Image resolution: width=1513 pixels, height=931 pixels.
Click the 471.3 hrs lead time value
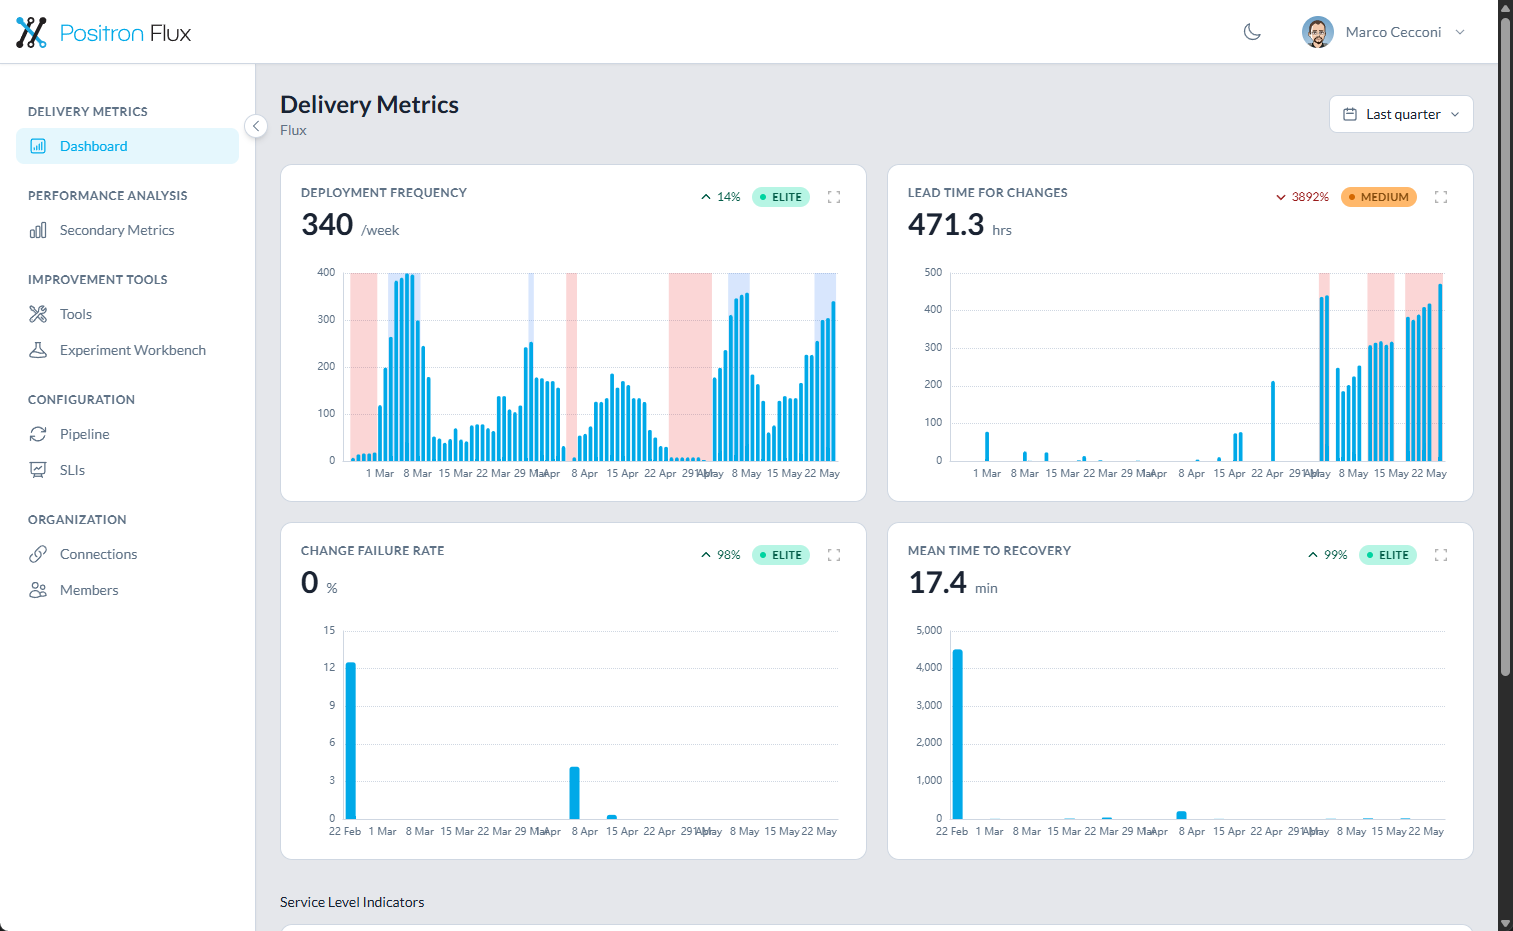960,225
